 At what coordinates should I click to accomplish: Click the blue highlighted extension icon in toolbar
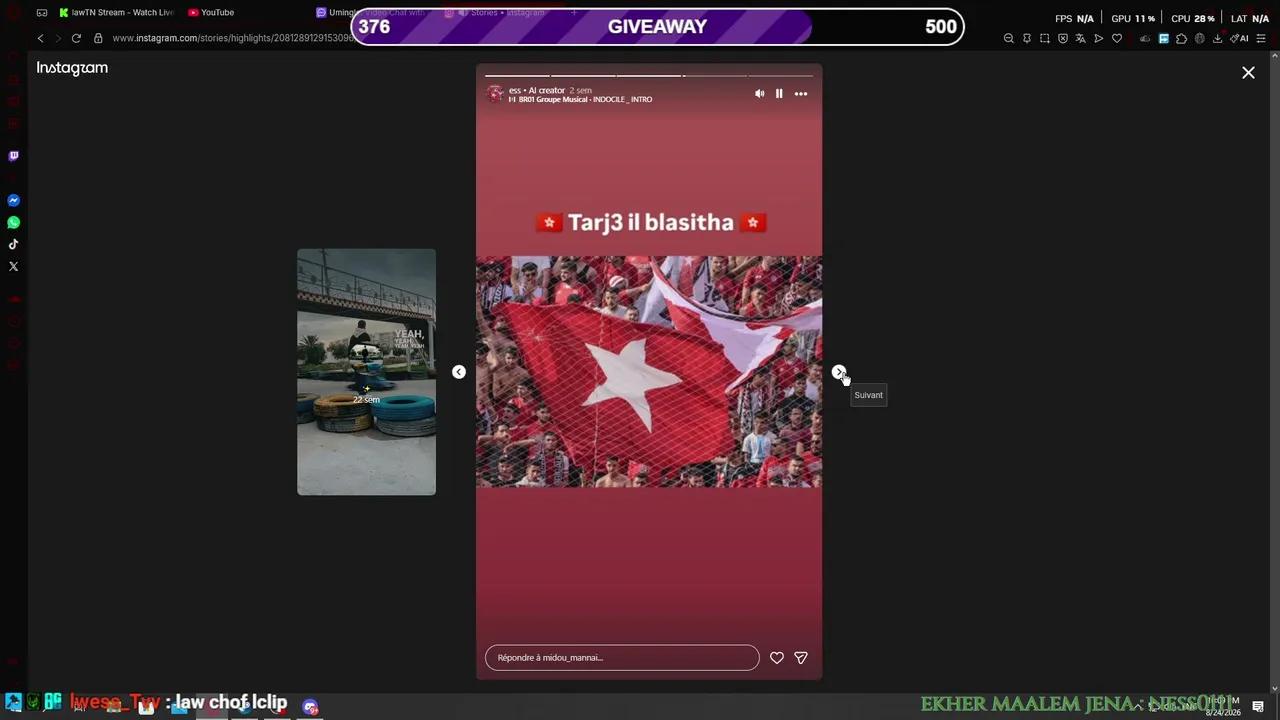coord(1163,38)
